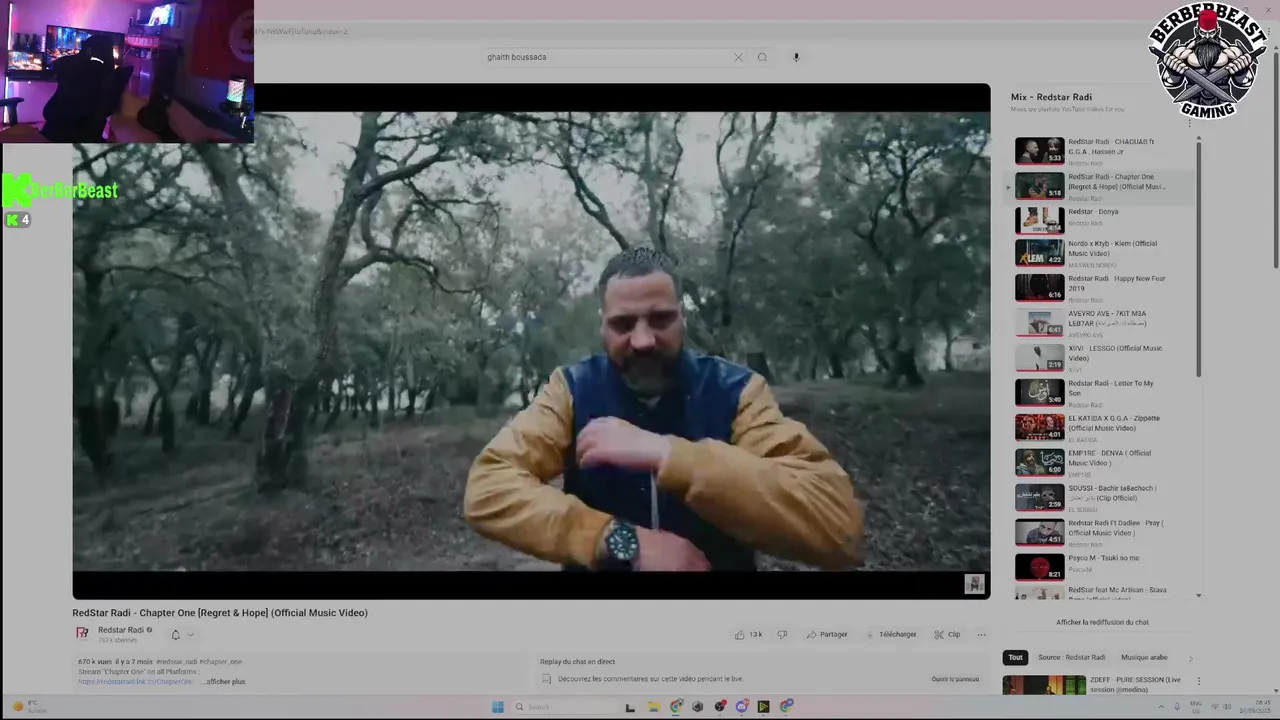Open the more actions ellipsis menu
1280x720 pixels.
(981, 634)
